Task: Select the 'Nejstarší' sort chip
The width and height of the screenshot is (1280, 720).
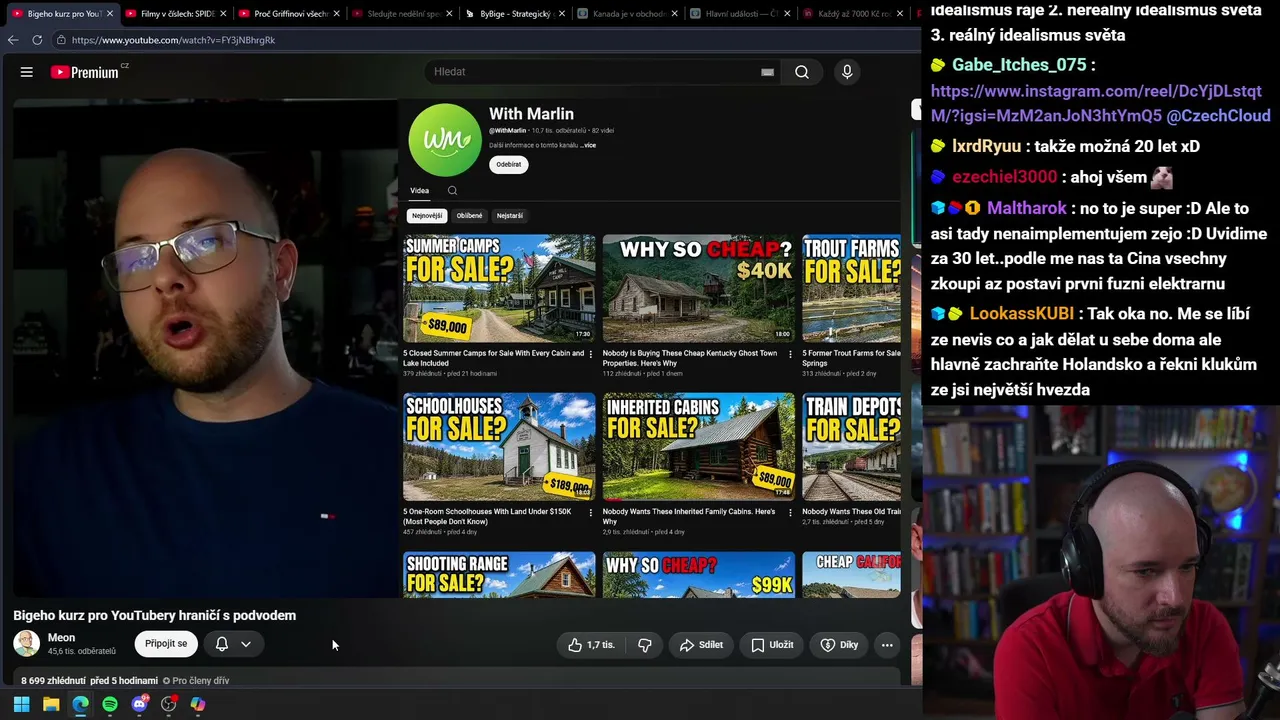Action: [510, 216]
